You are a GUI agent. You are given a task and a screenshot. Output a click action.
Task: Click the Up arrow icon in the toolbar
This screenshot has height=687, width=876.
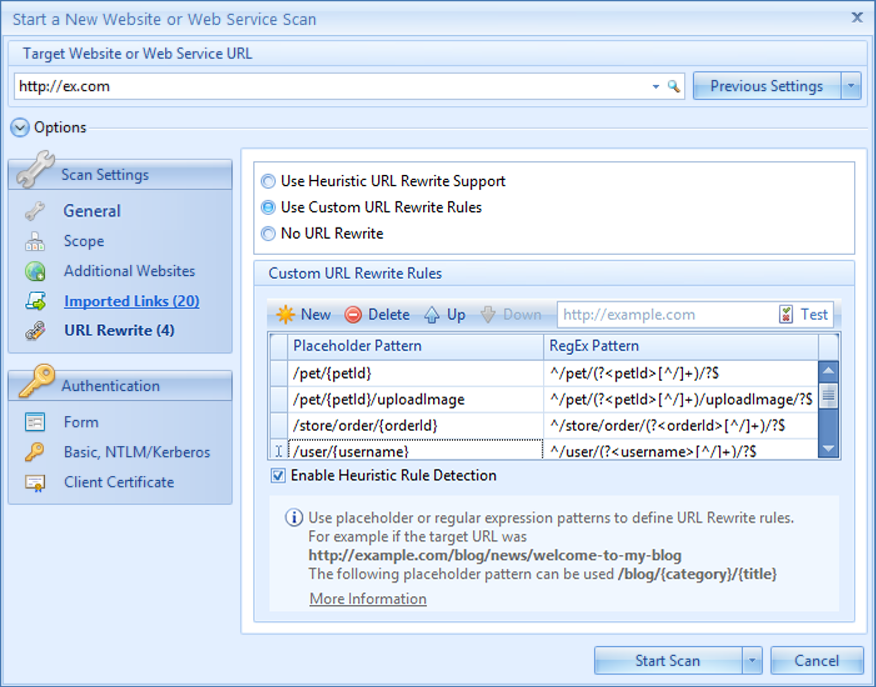(432, 314)
